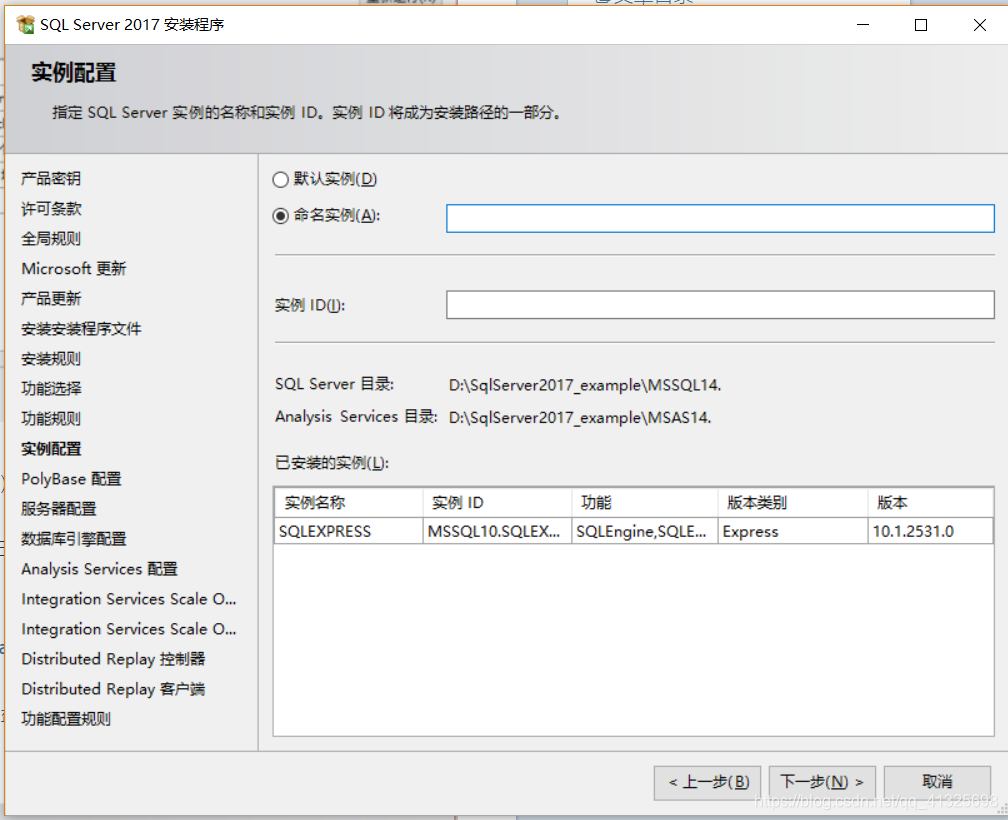Click the SQL Server installer title bar icon
The image size is (1008, 820).
(26, 25)
